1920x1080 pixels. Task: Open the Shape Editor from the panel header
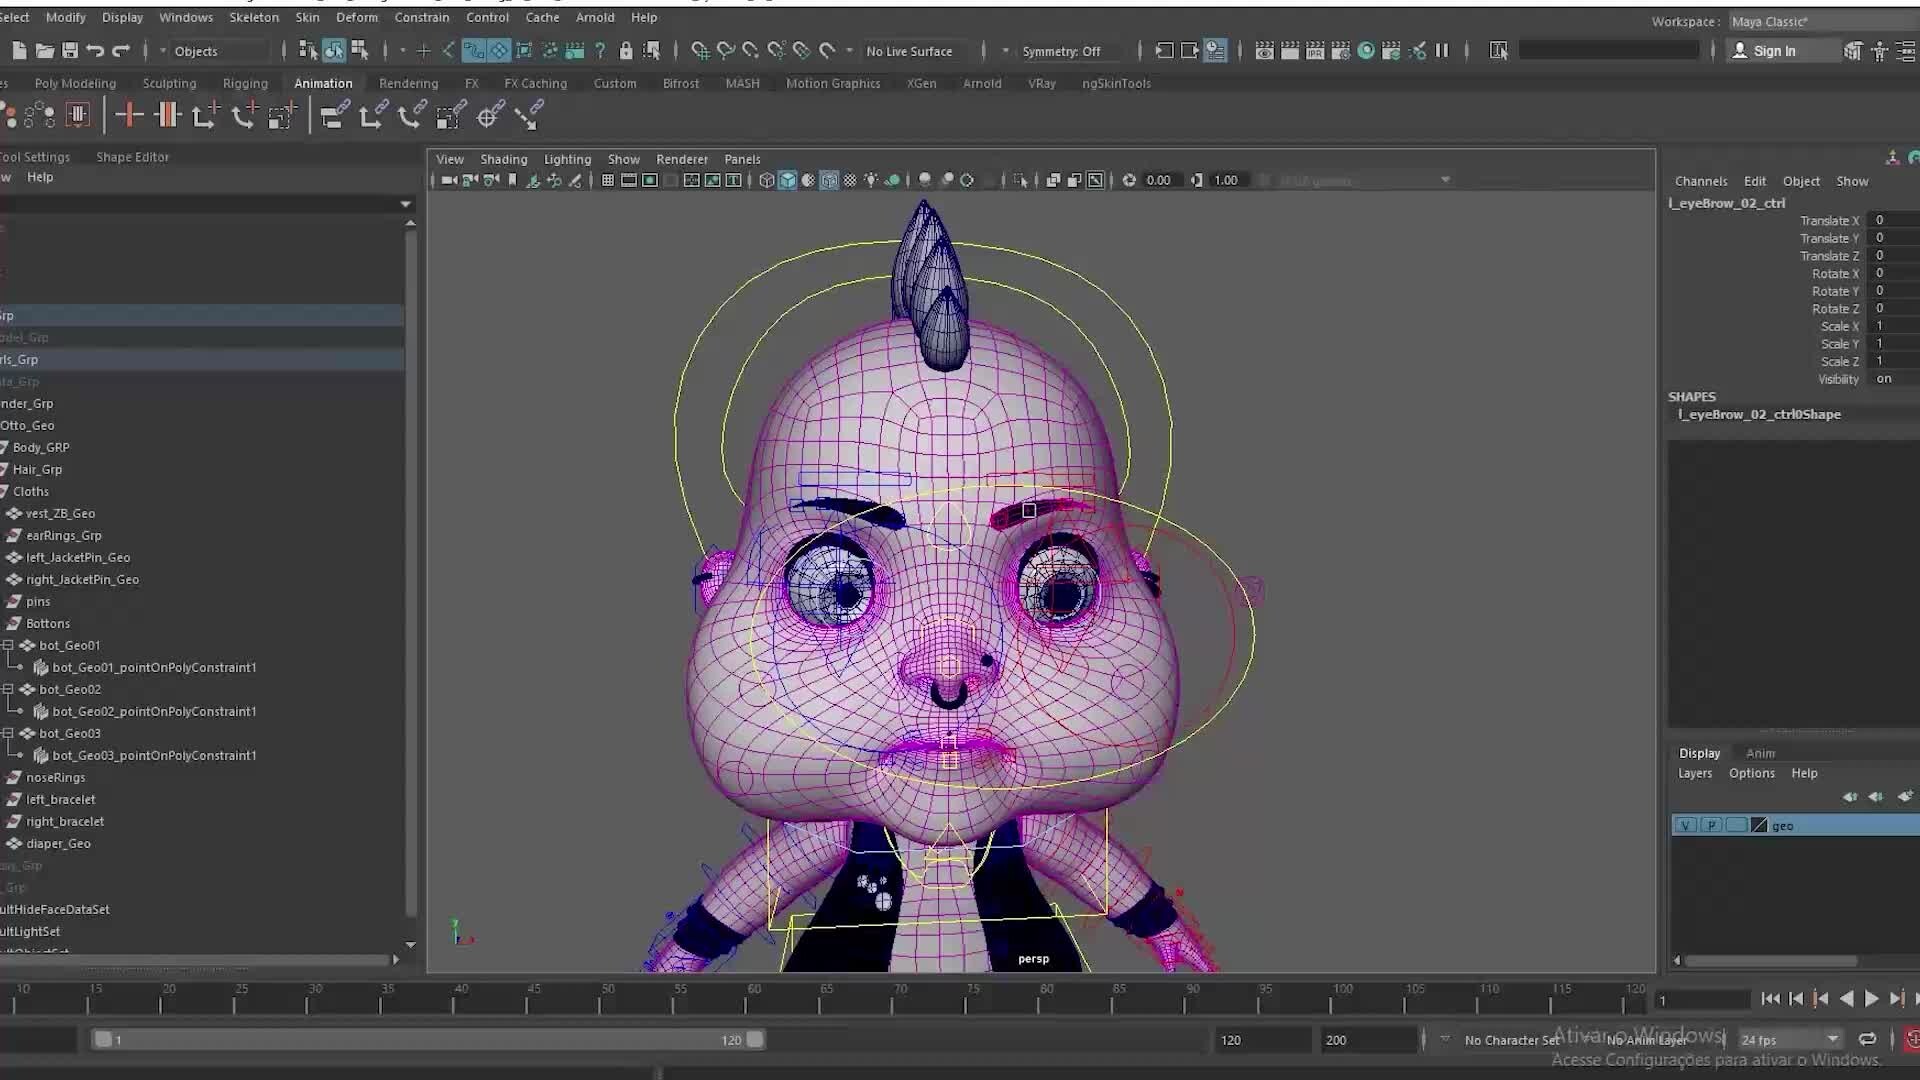tap(131, 157)
